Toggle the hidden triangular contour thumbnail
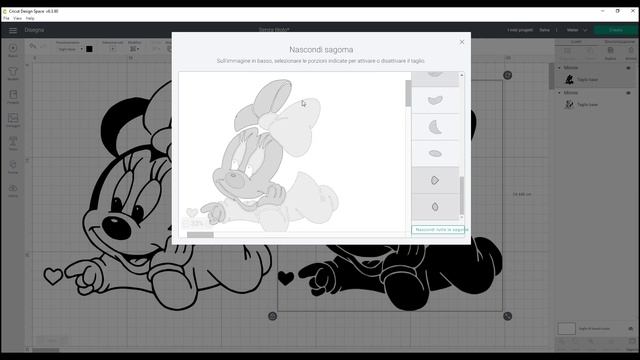This screenshot has width=640, height=360. (x=435, y=180)
